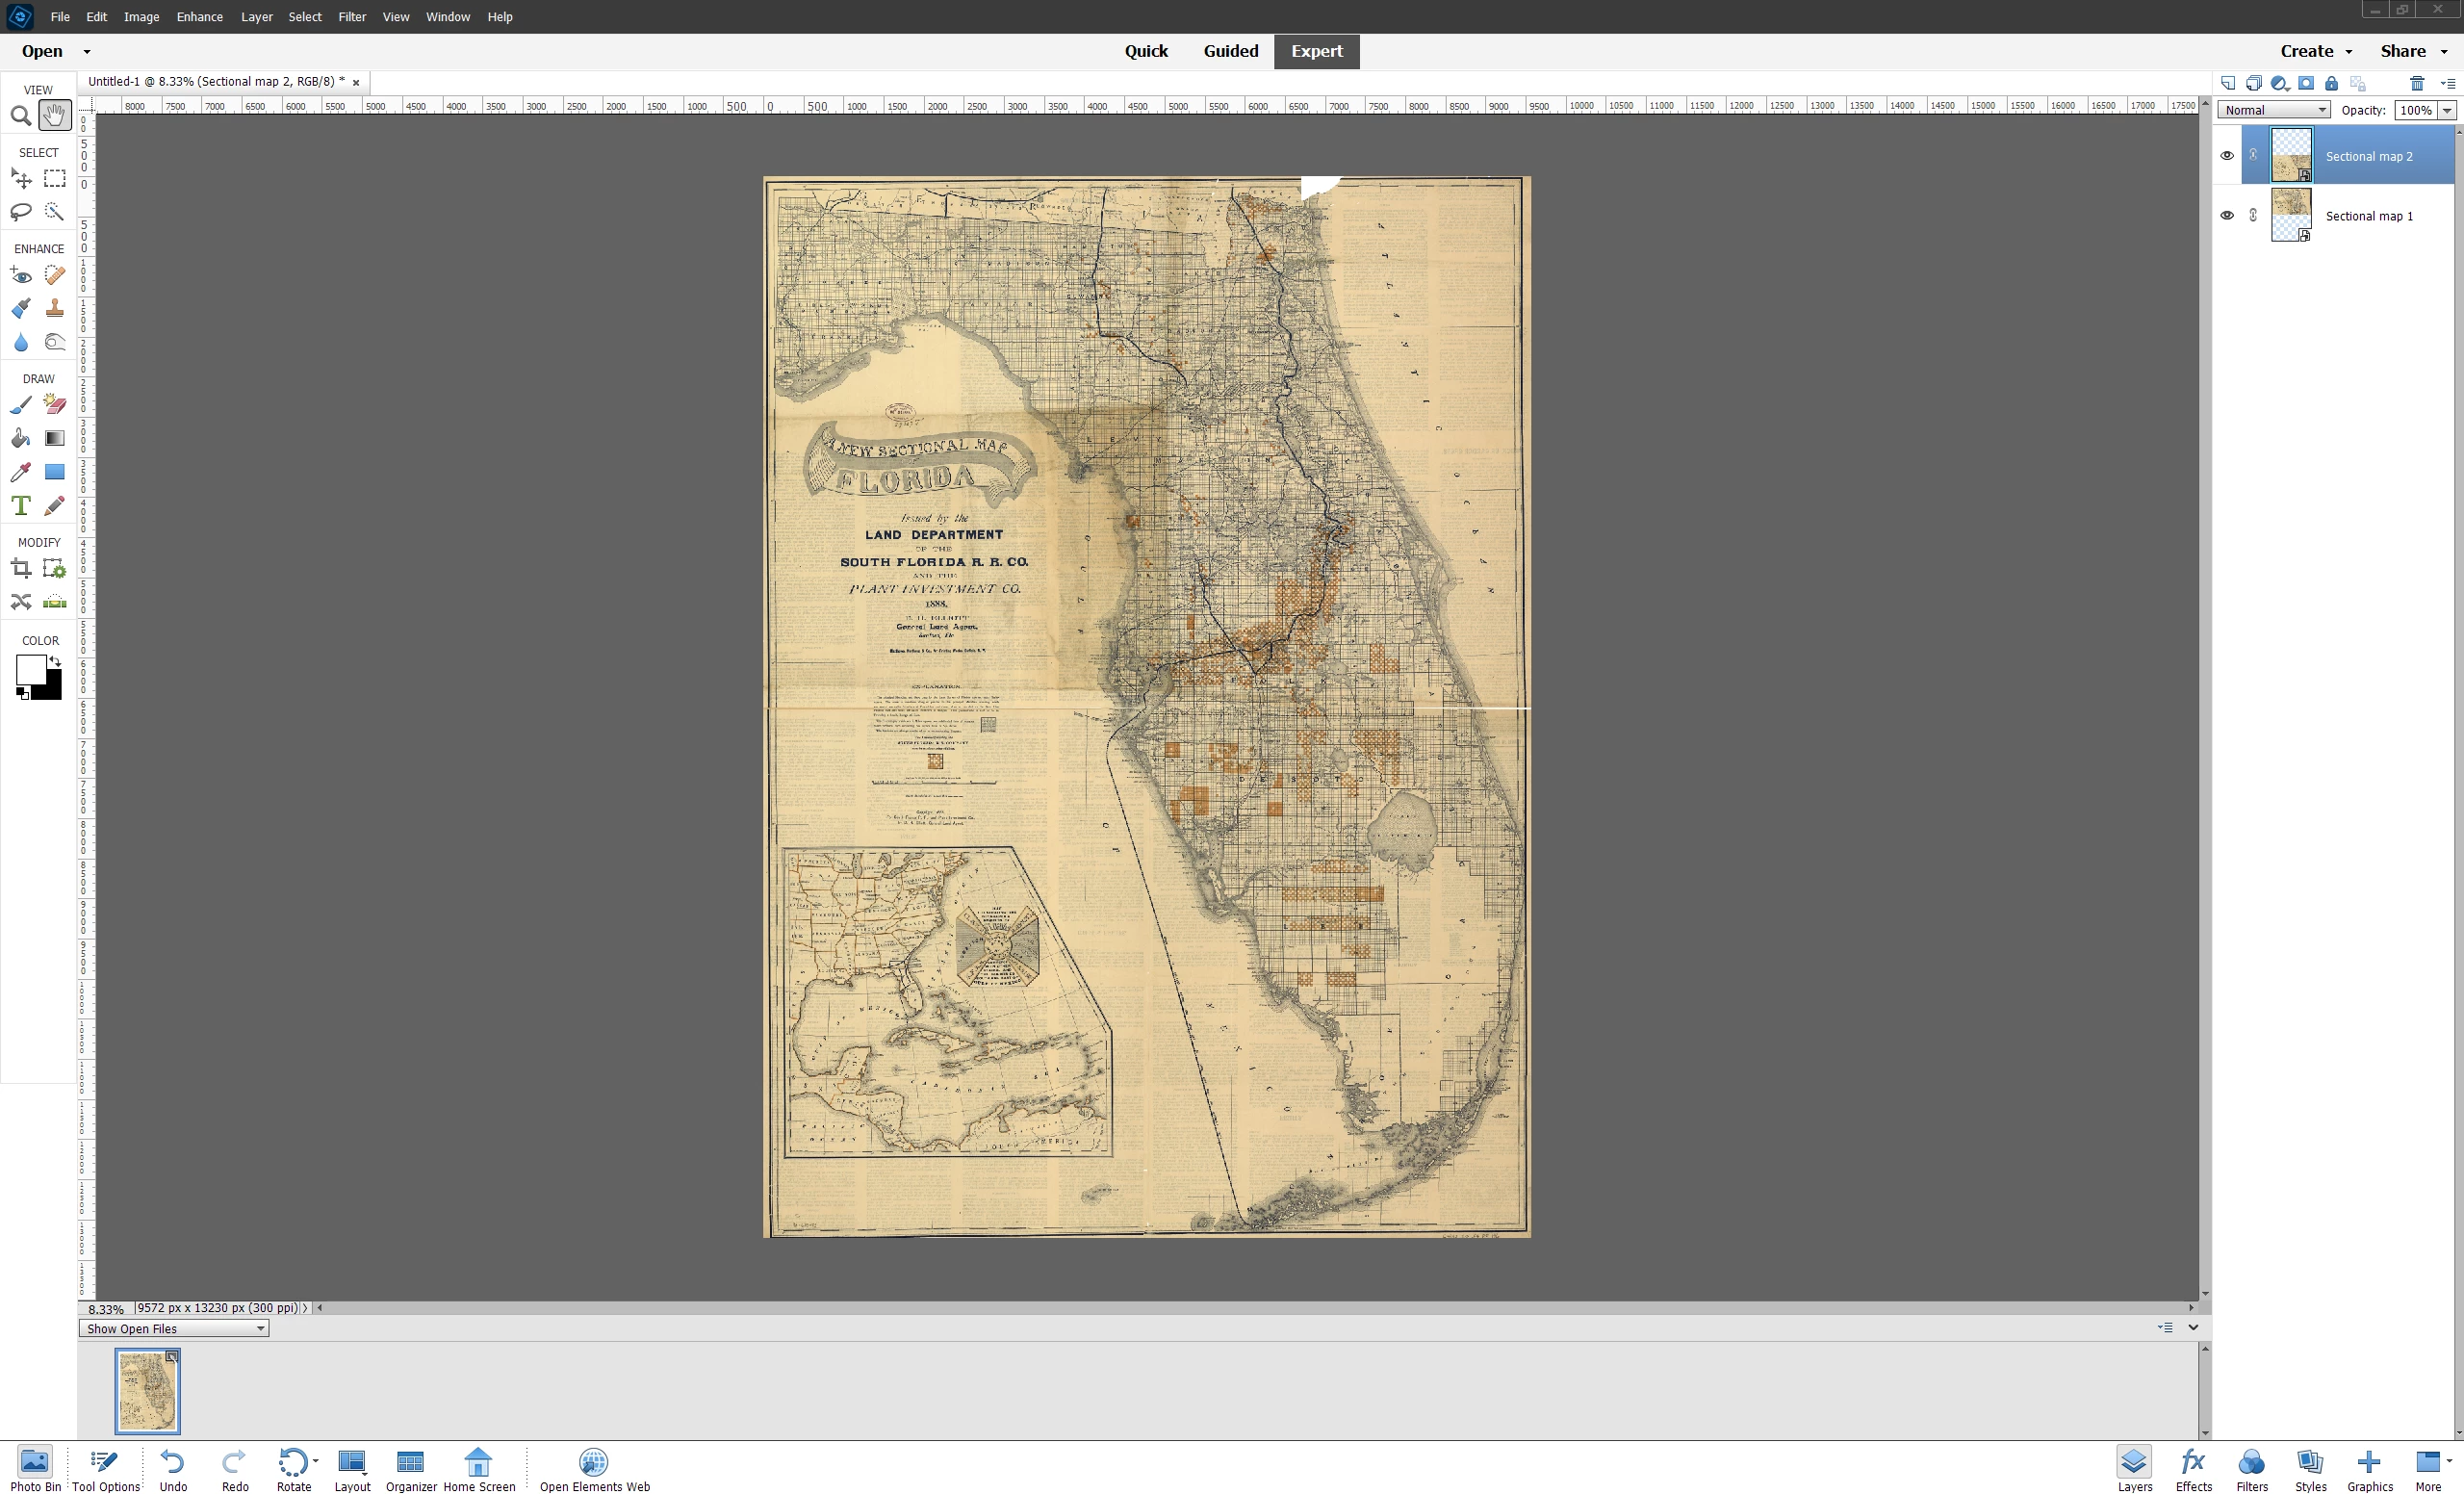Select the Clone Stamp tool

55,308
